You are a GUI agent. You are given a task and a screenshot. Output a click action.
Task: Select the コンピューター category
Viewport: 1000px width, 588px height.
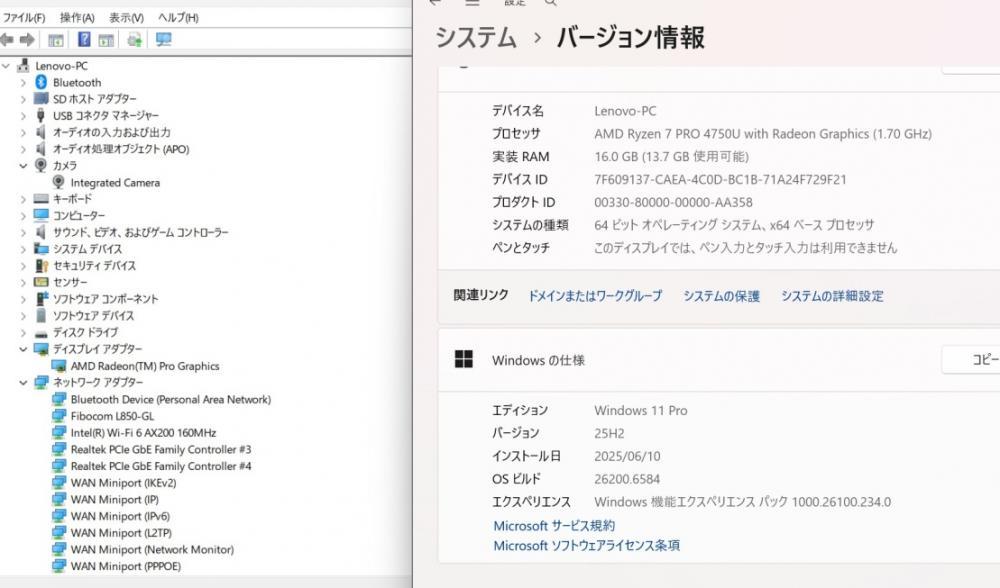click(x=79, y=216)
